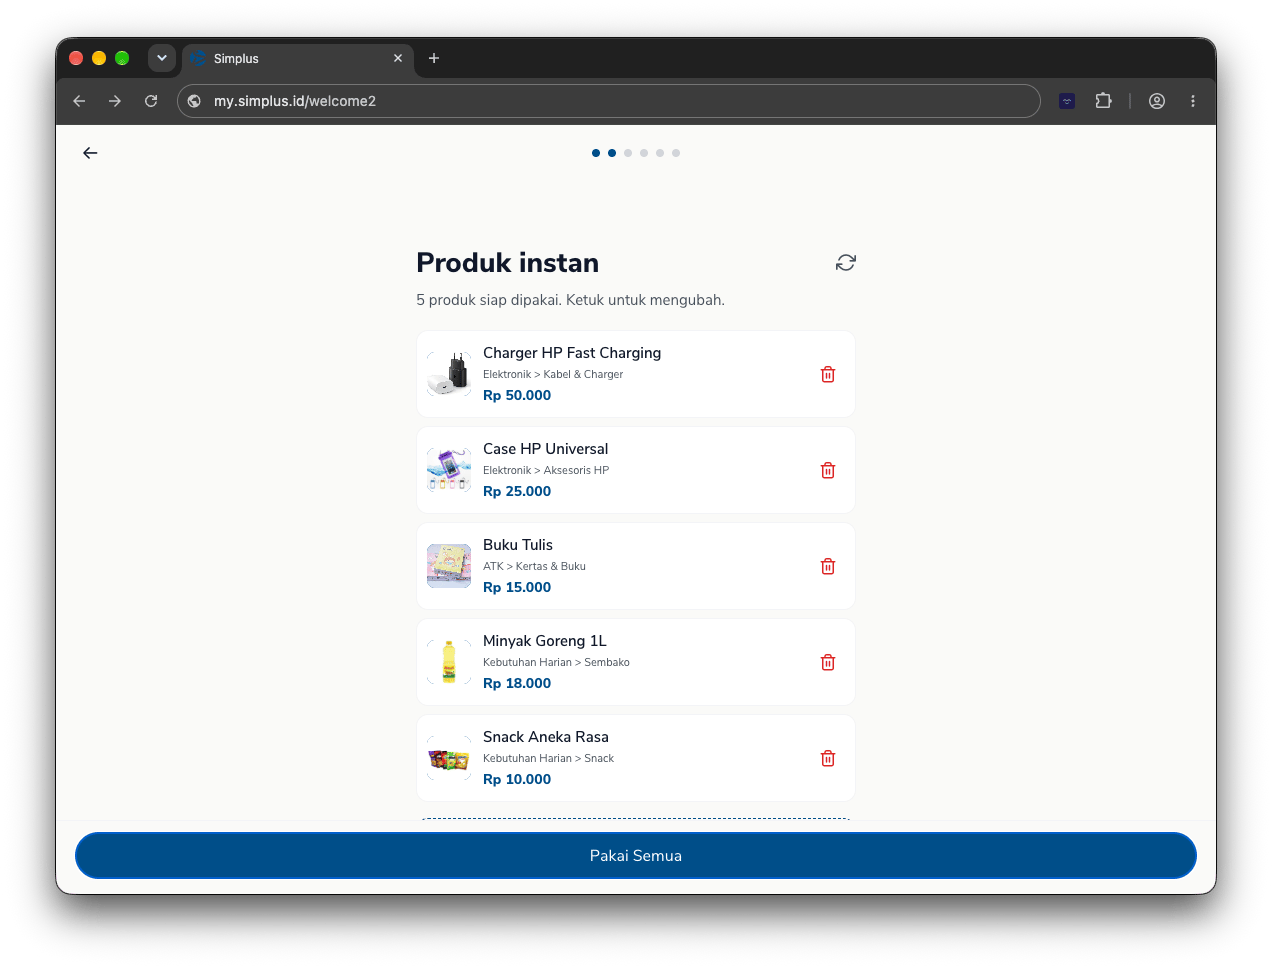Viewport: 1272px width, 968px height.
Task: Open the browser extensions puzzle icon
Action: 1104,101
